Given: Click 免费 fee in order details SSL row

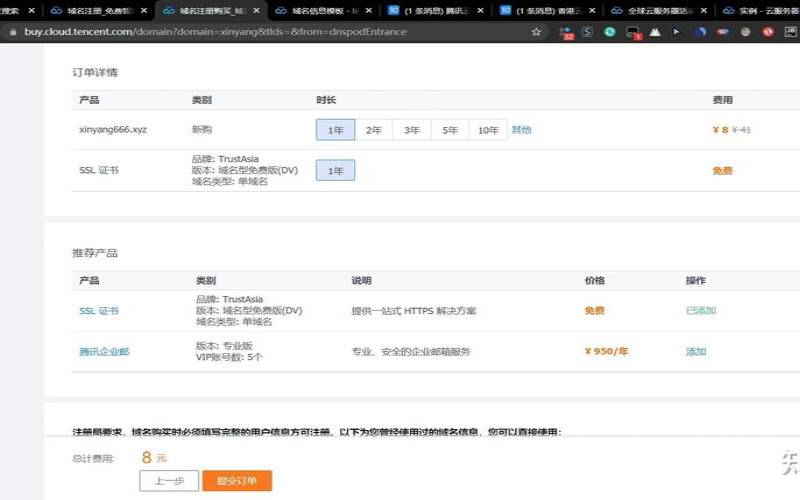Looking at the screenshot, I should pos(722,170).
